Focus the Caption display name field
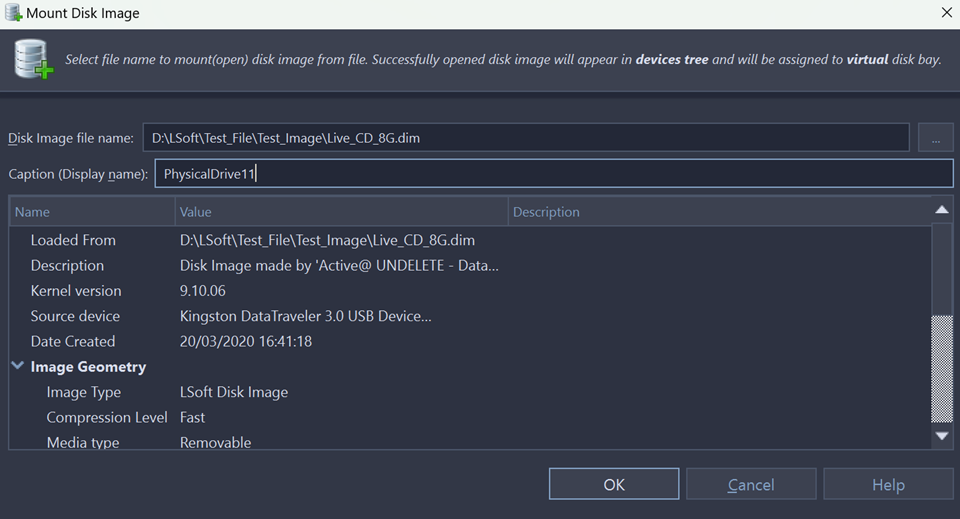The width and height of the screenshot is (960, 519). 553,174
